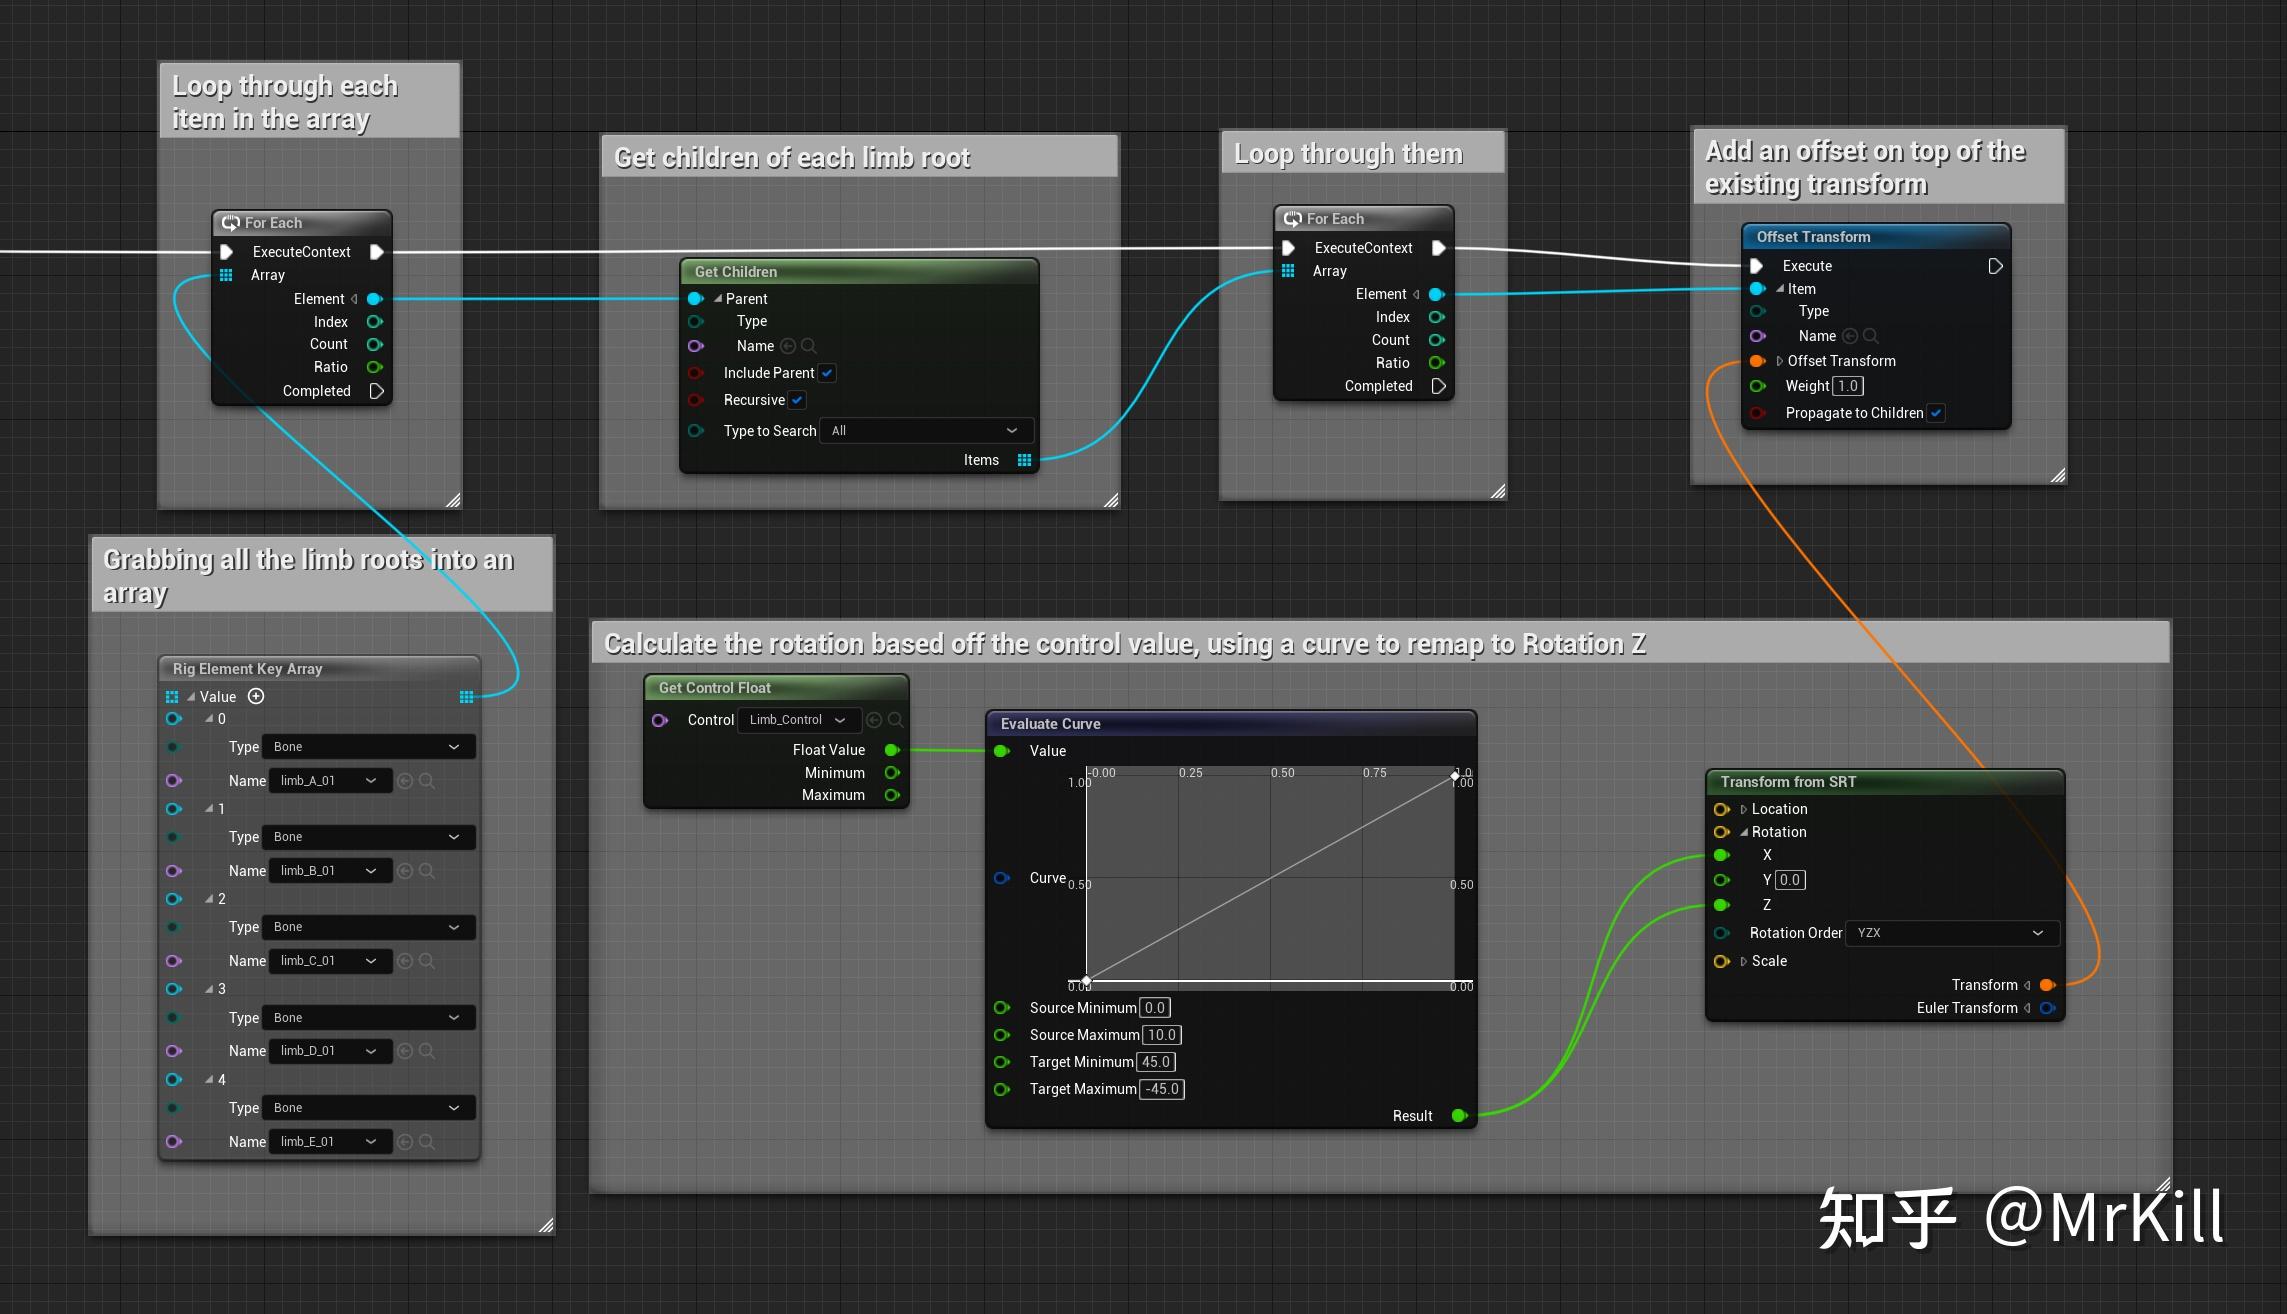The width and height of the screenshot is (2287, 1314).
Task: Expand the Offset Transform pin triangle
Action: [1780, 361]
